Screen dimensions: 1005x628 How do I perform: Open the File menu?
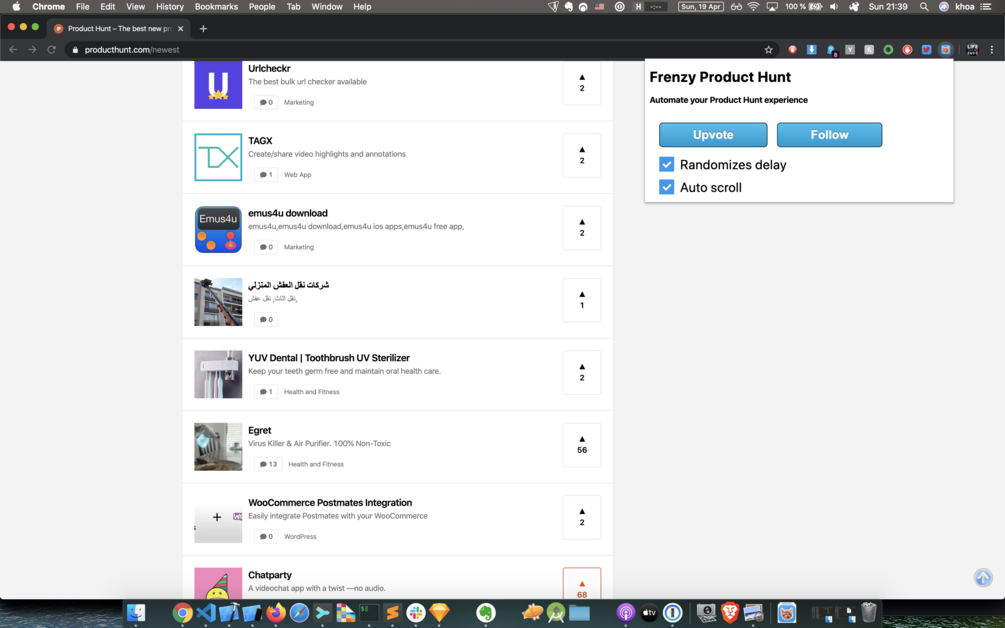[x=83, y=6]
